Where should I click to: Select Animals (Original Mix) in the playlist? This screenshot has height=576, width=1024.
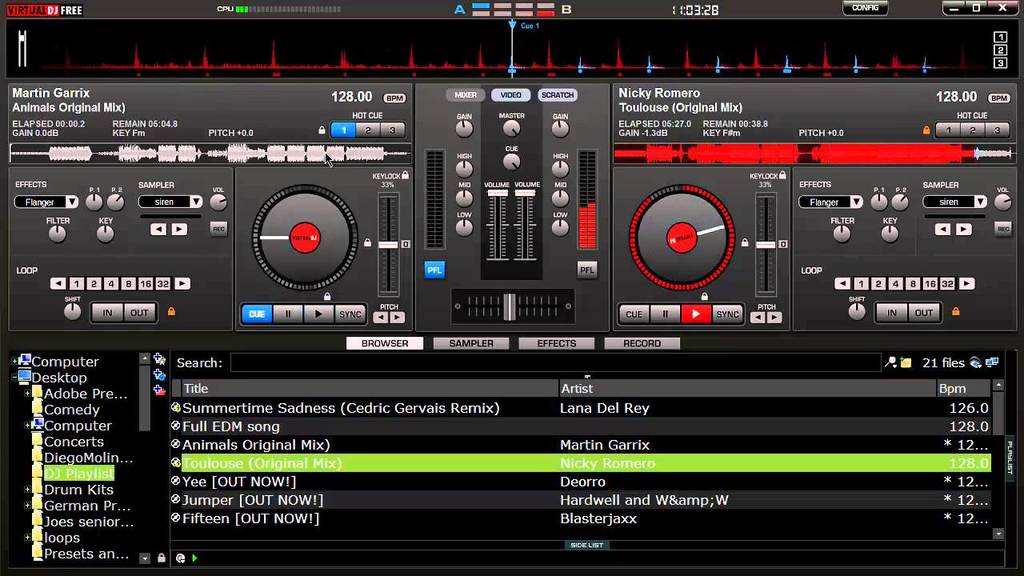pyautogui.click(x=300, y=444)
